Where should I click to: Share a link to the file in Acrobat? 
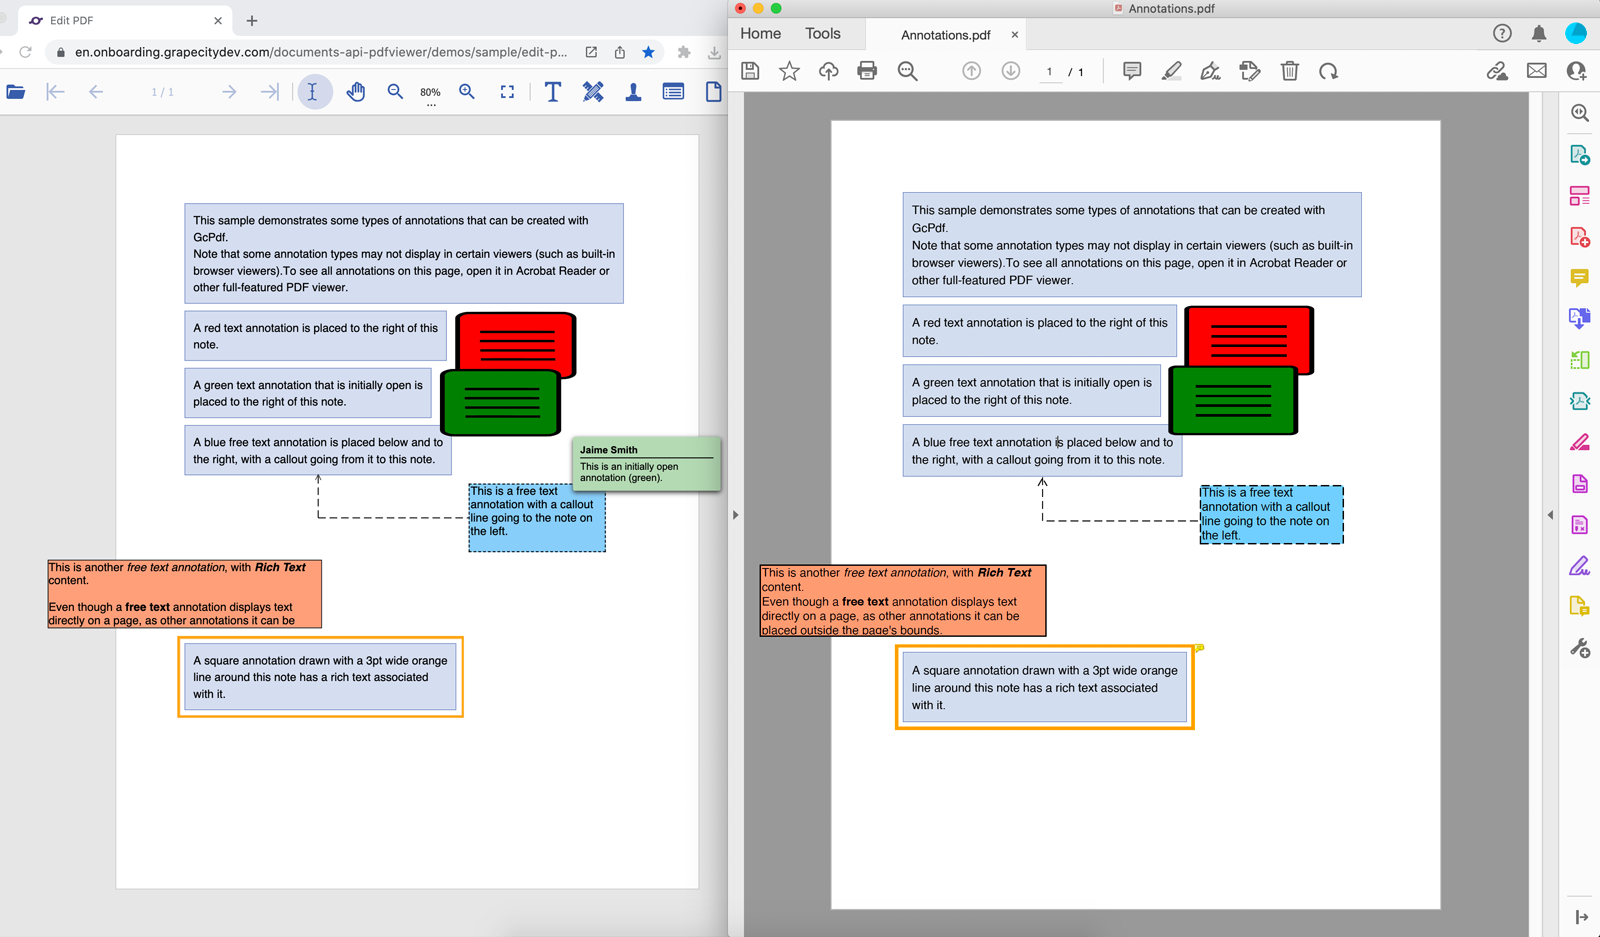coord(1497,71)
